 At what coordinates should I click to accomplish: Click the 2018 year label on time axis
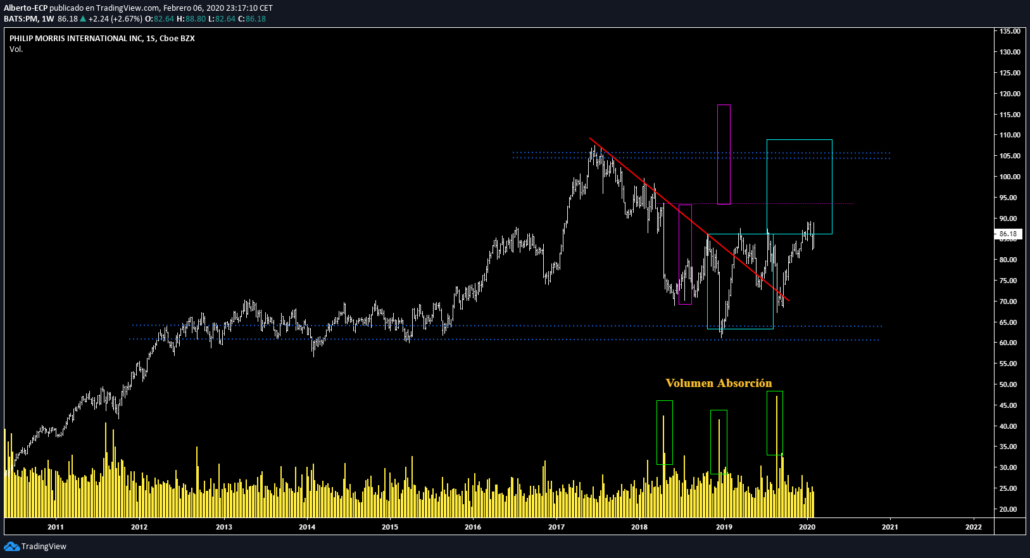click(640, 527)
